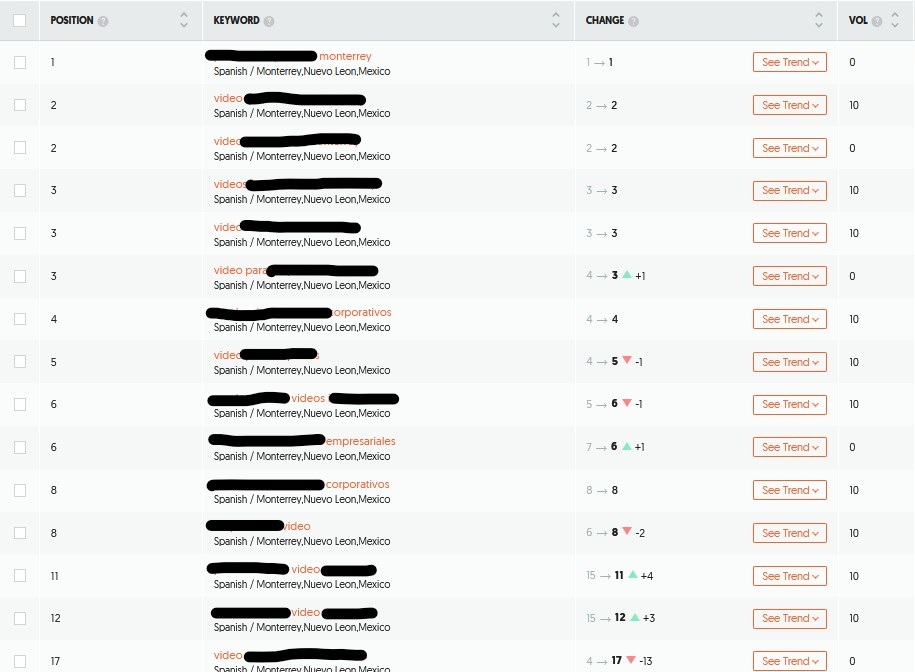The image size is (915, 672).
Task: Open the keyword link ending in monterrey
Action: point(345,57)
